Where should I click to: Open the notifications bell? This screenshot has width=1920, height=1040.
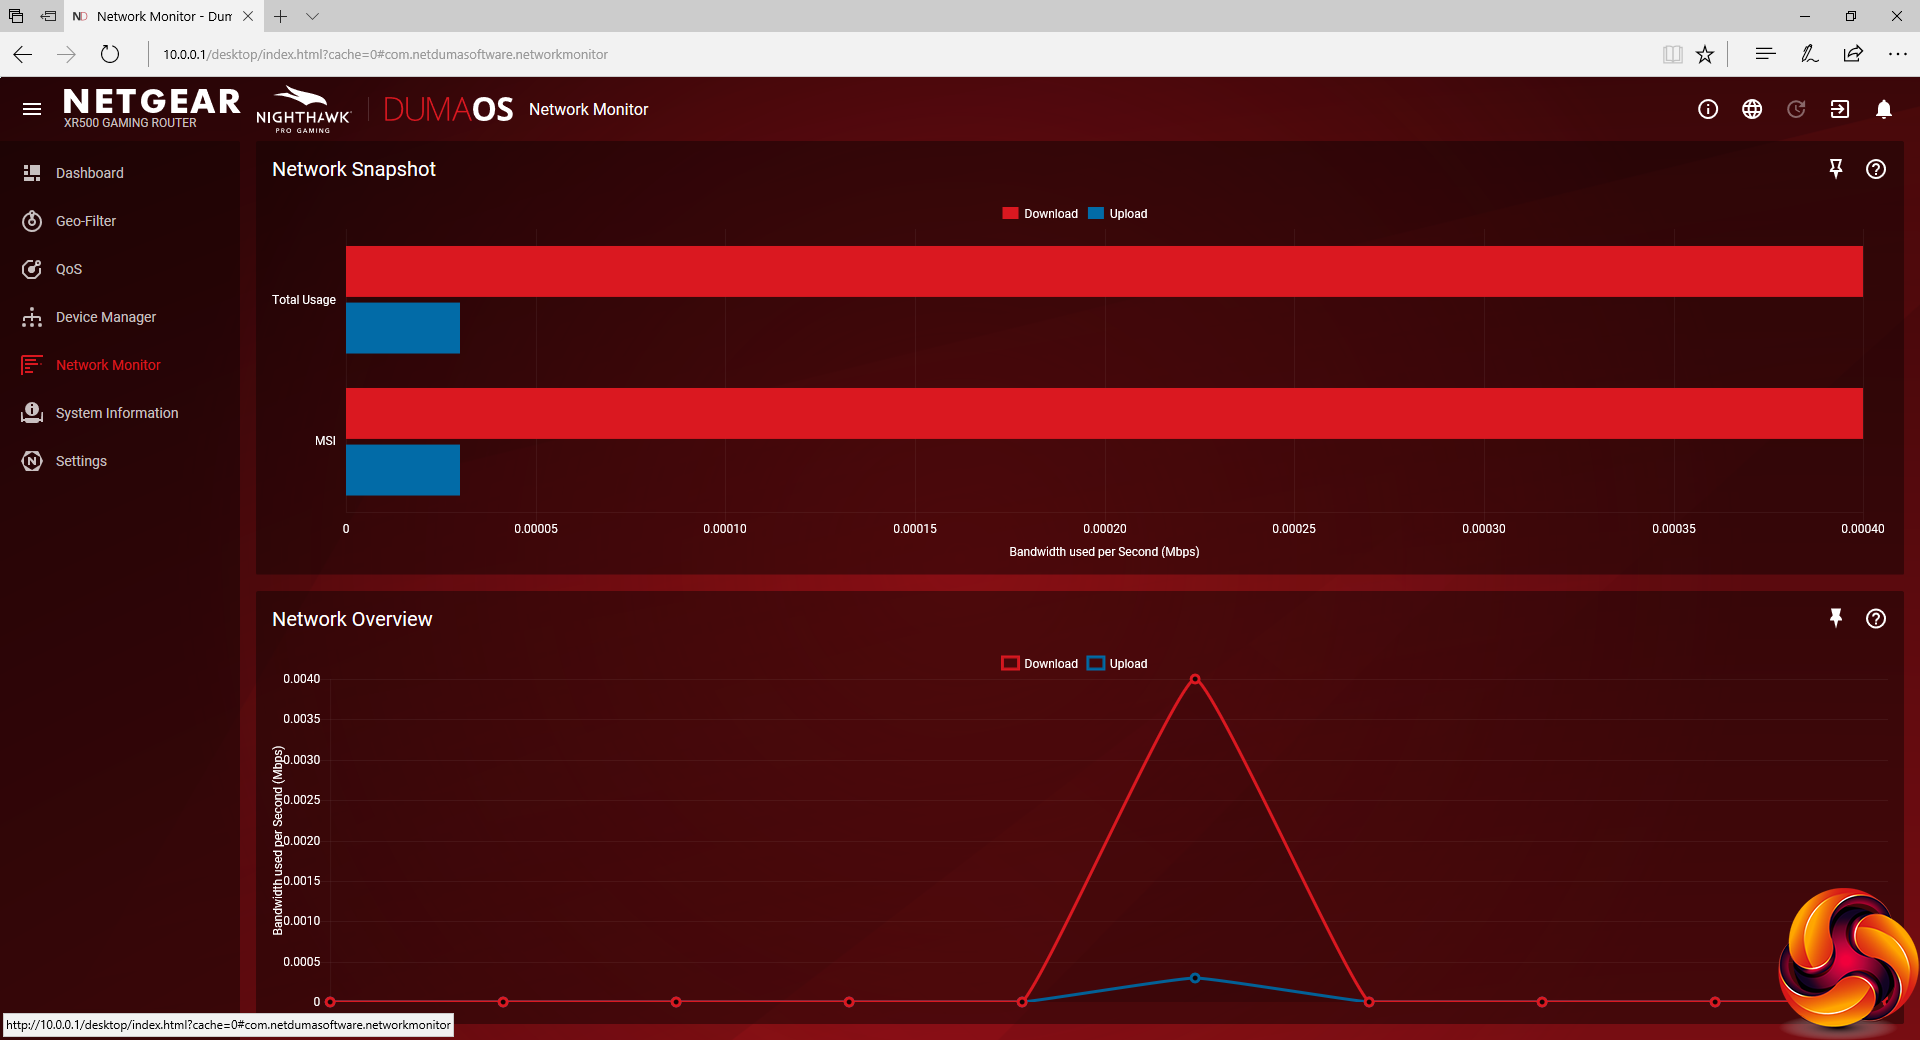tap(1884, 109)
